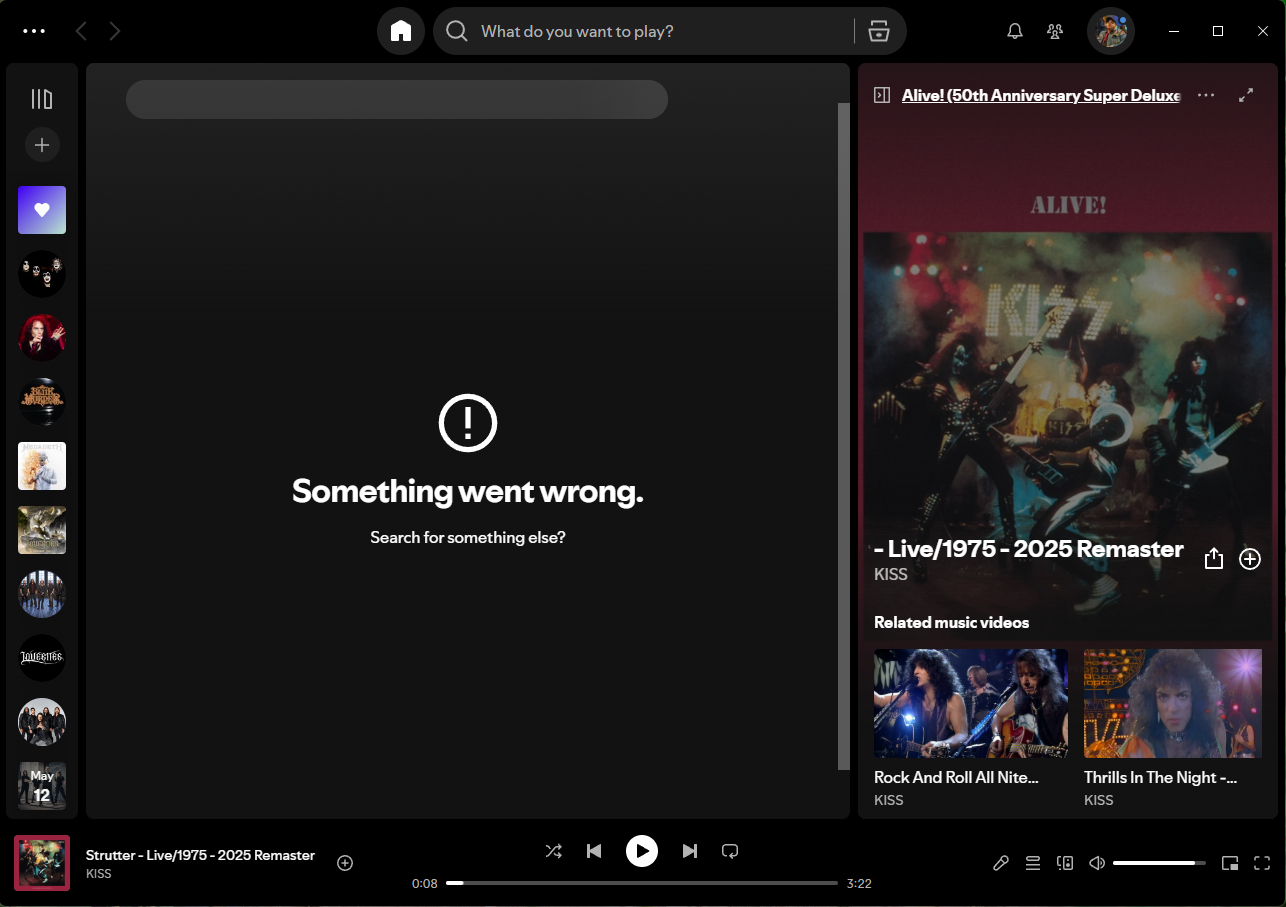Screen dimensions: 1286x907
Task: Open the Home page
Action: (401, 31)
